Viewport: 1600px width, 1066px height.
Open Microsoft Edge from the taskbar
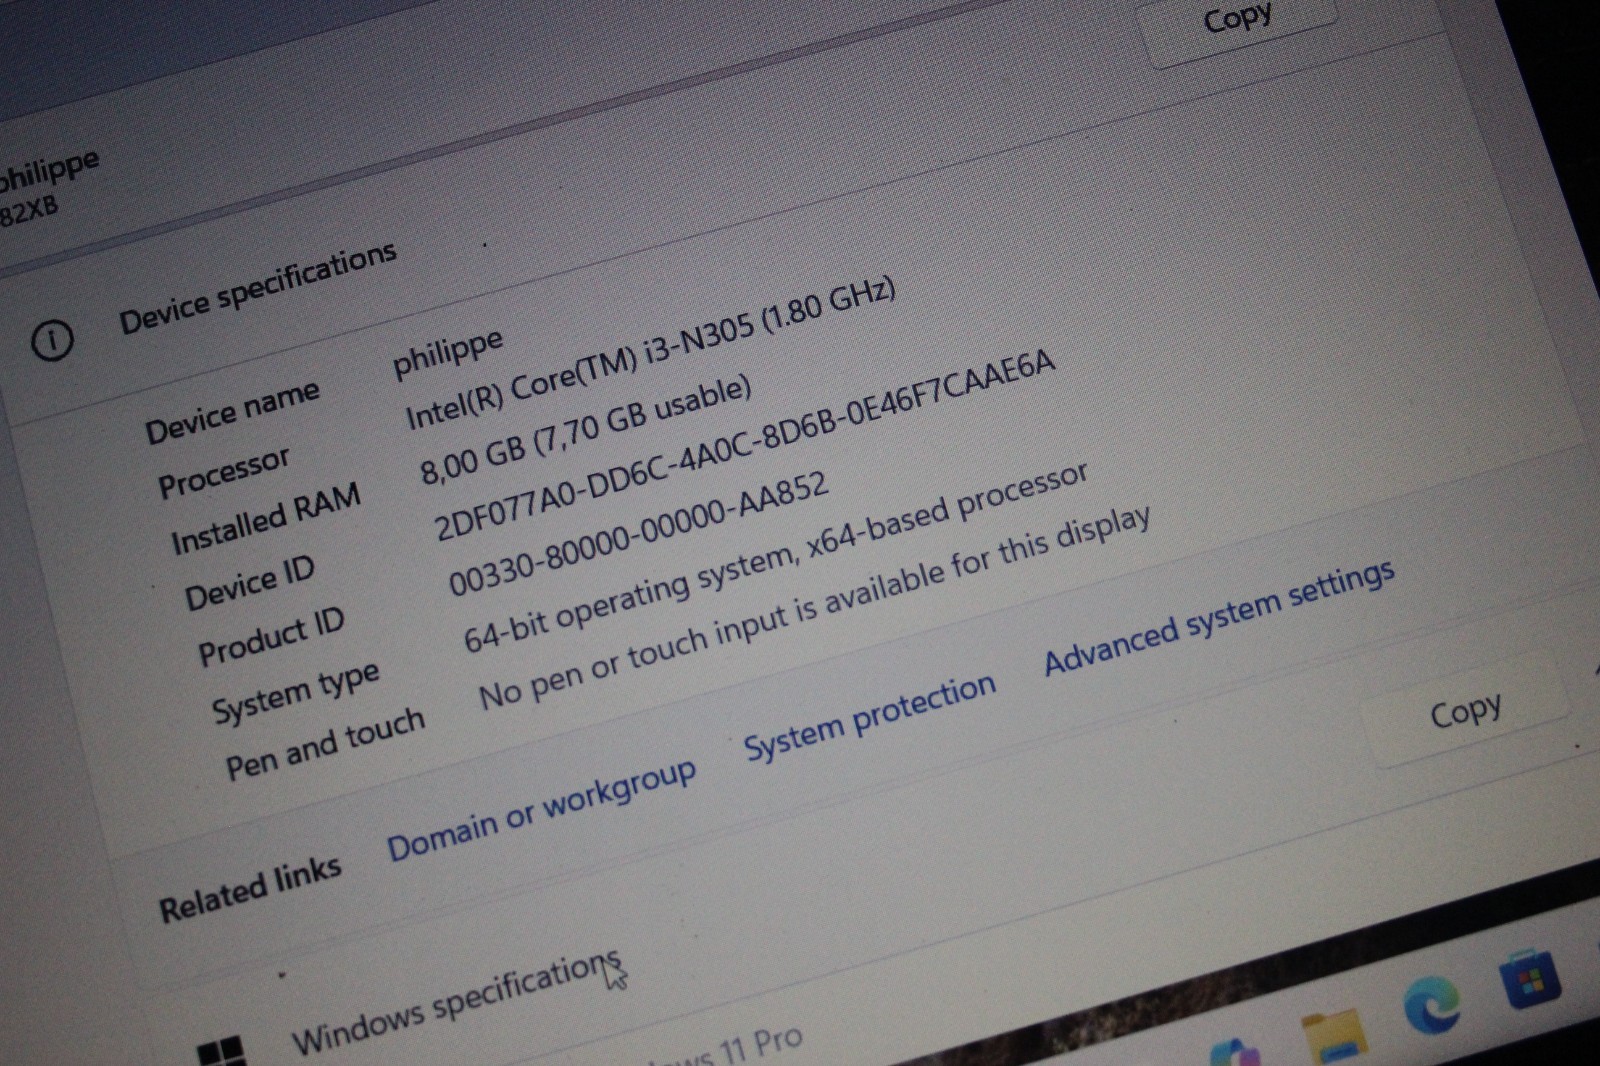click(x=1431, y=1006)
